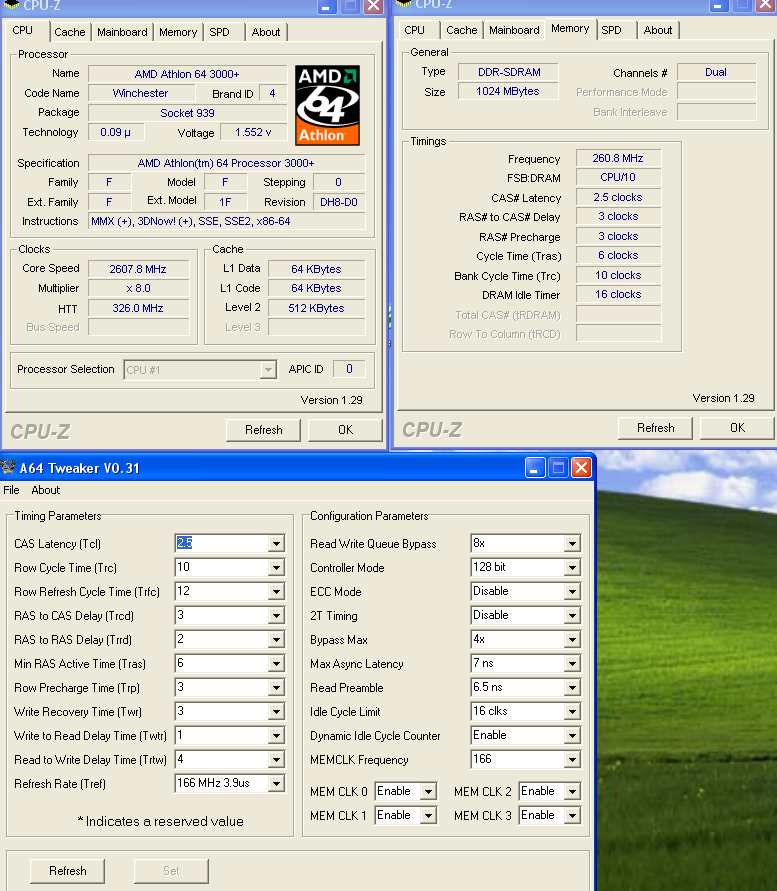The height and width of the screenshot is (891, 777).
Task: Click OK in the right CPU-Z window
Action: 737,428
